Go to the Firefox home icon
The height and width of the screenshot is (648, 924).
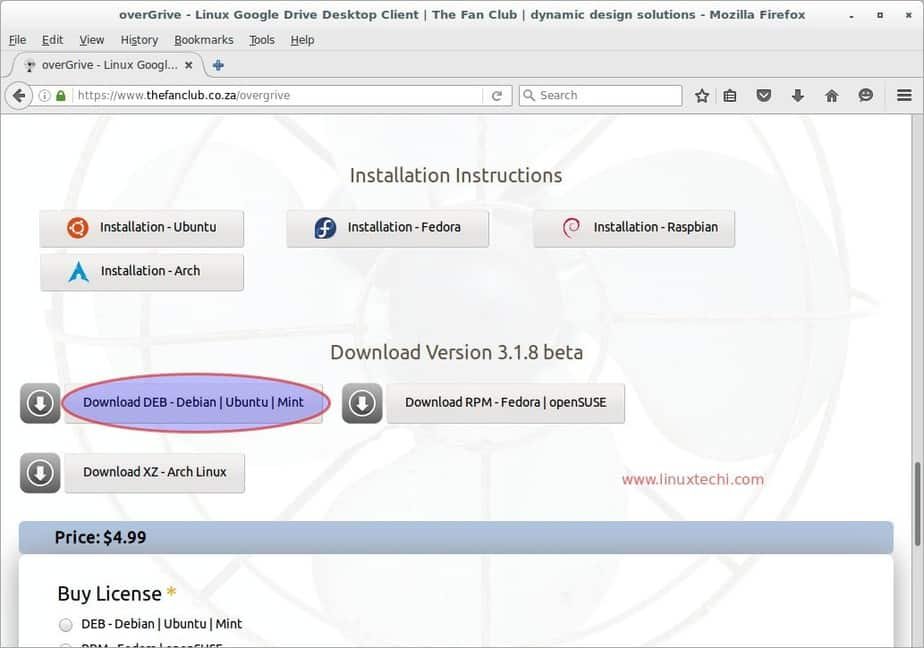click(x=831, y=95)
